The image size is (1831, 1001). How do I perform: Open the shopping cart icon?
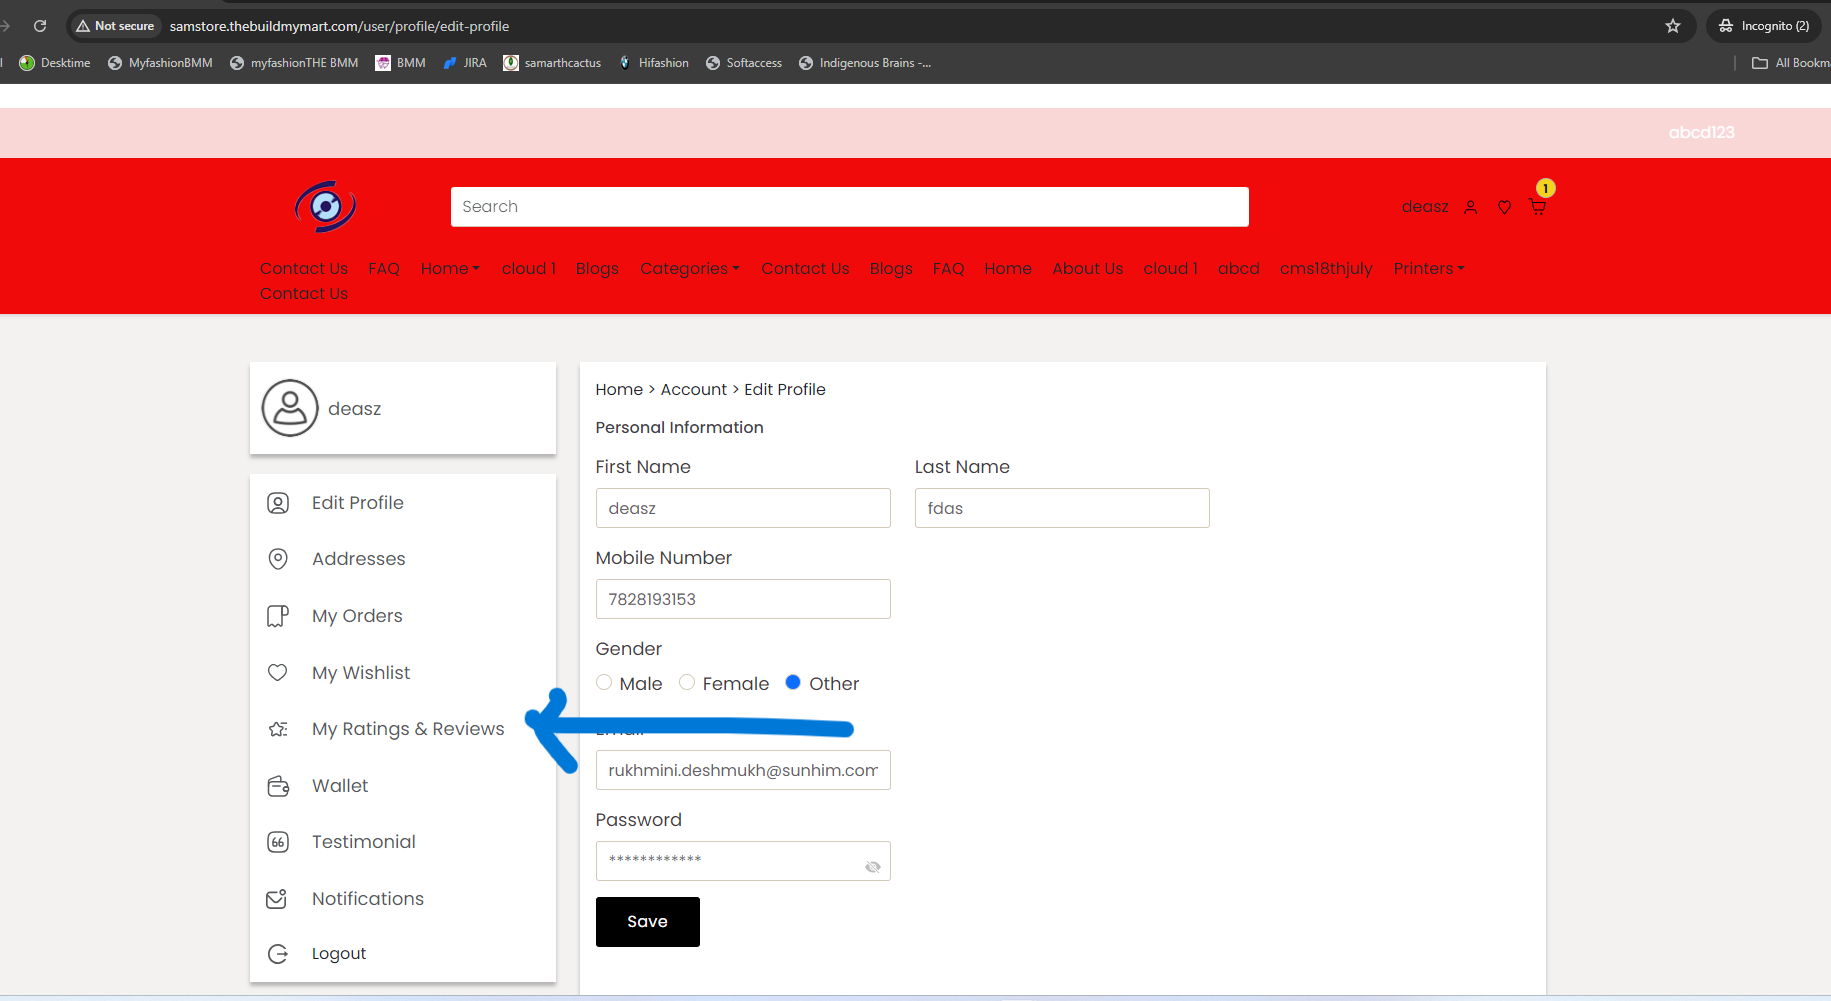pyautogui.click(x=1538, y=207)
